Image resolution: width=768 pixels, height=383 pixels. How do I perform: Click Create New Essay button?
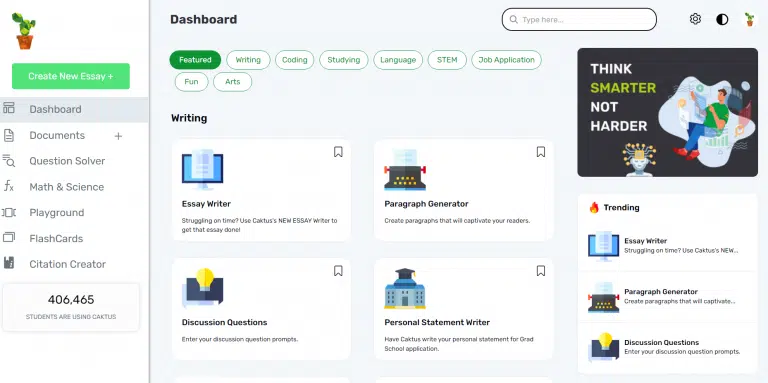71,76
